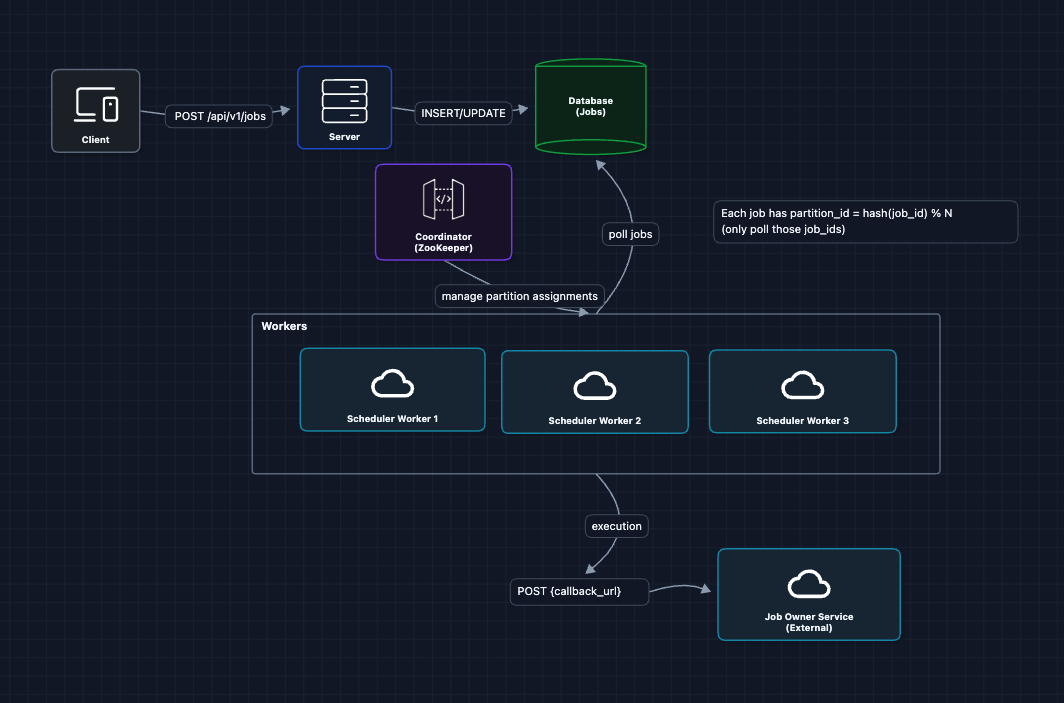Click the execution edge label
This screenshot has width=1064, height=703.
(616, 525)
